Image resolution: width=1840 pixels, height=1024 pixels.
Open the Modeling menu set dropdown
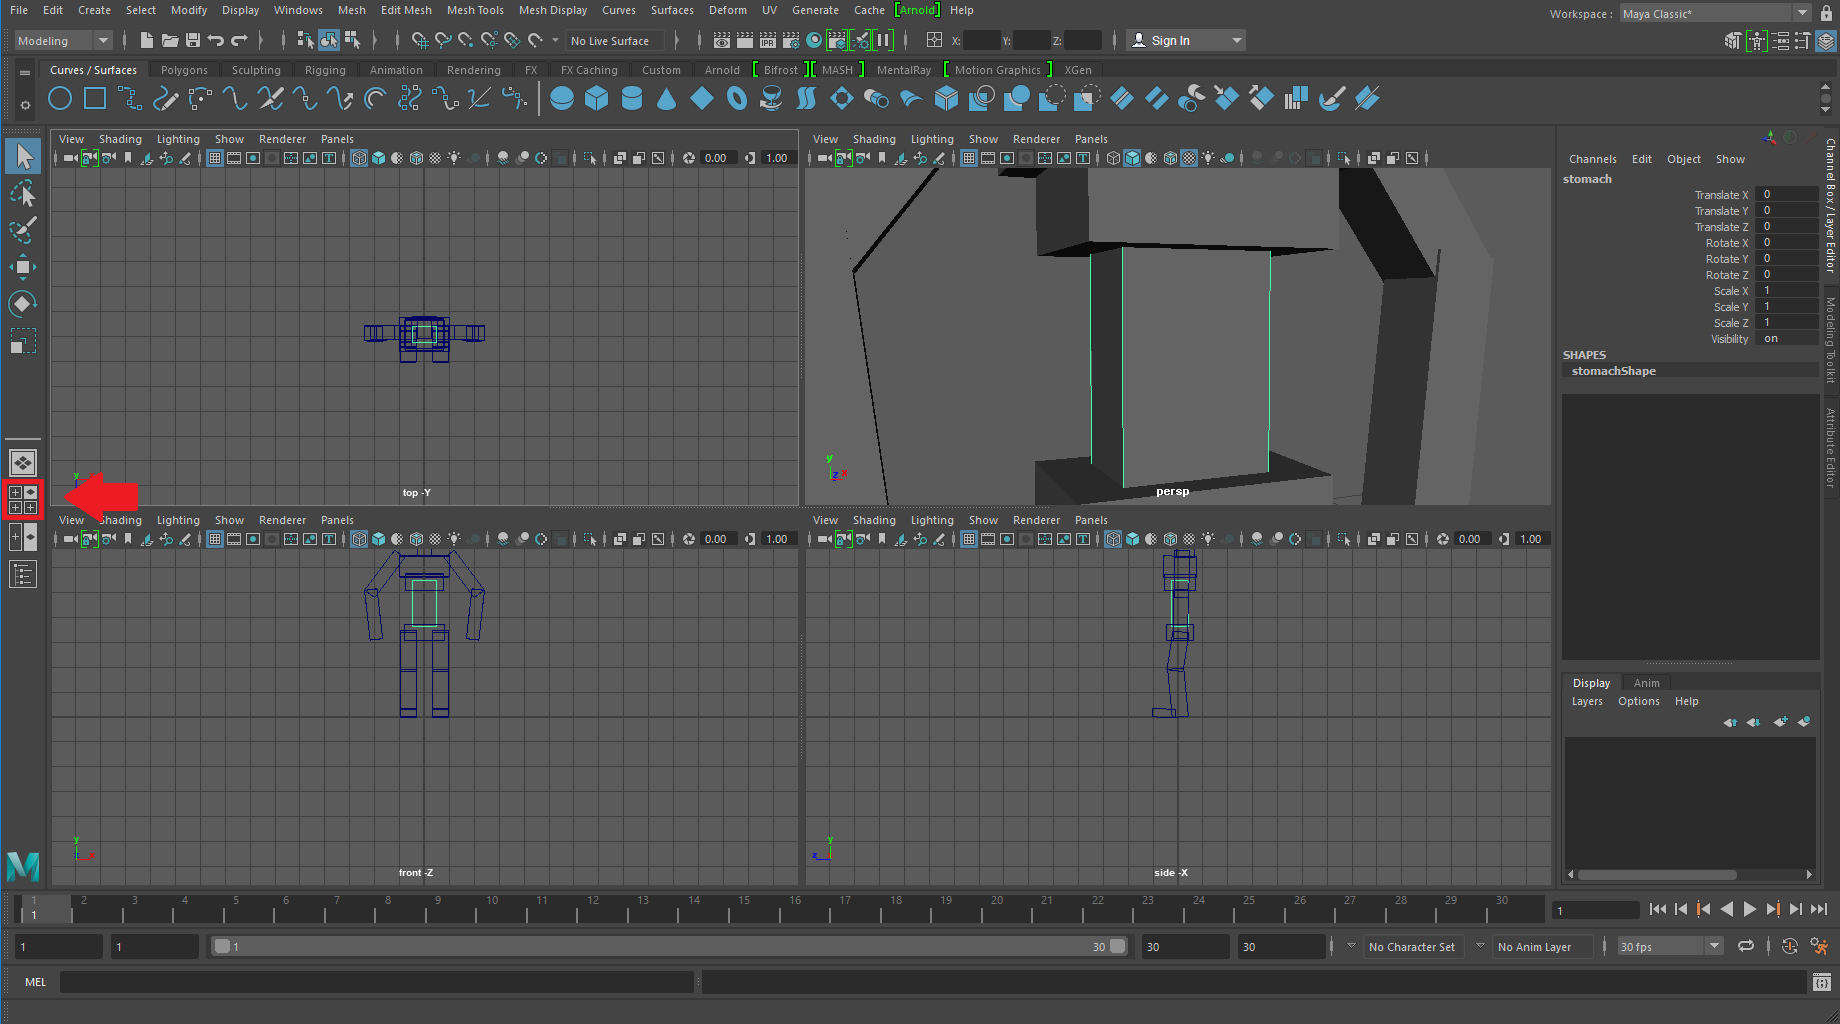pos(63,40)
